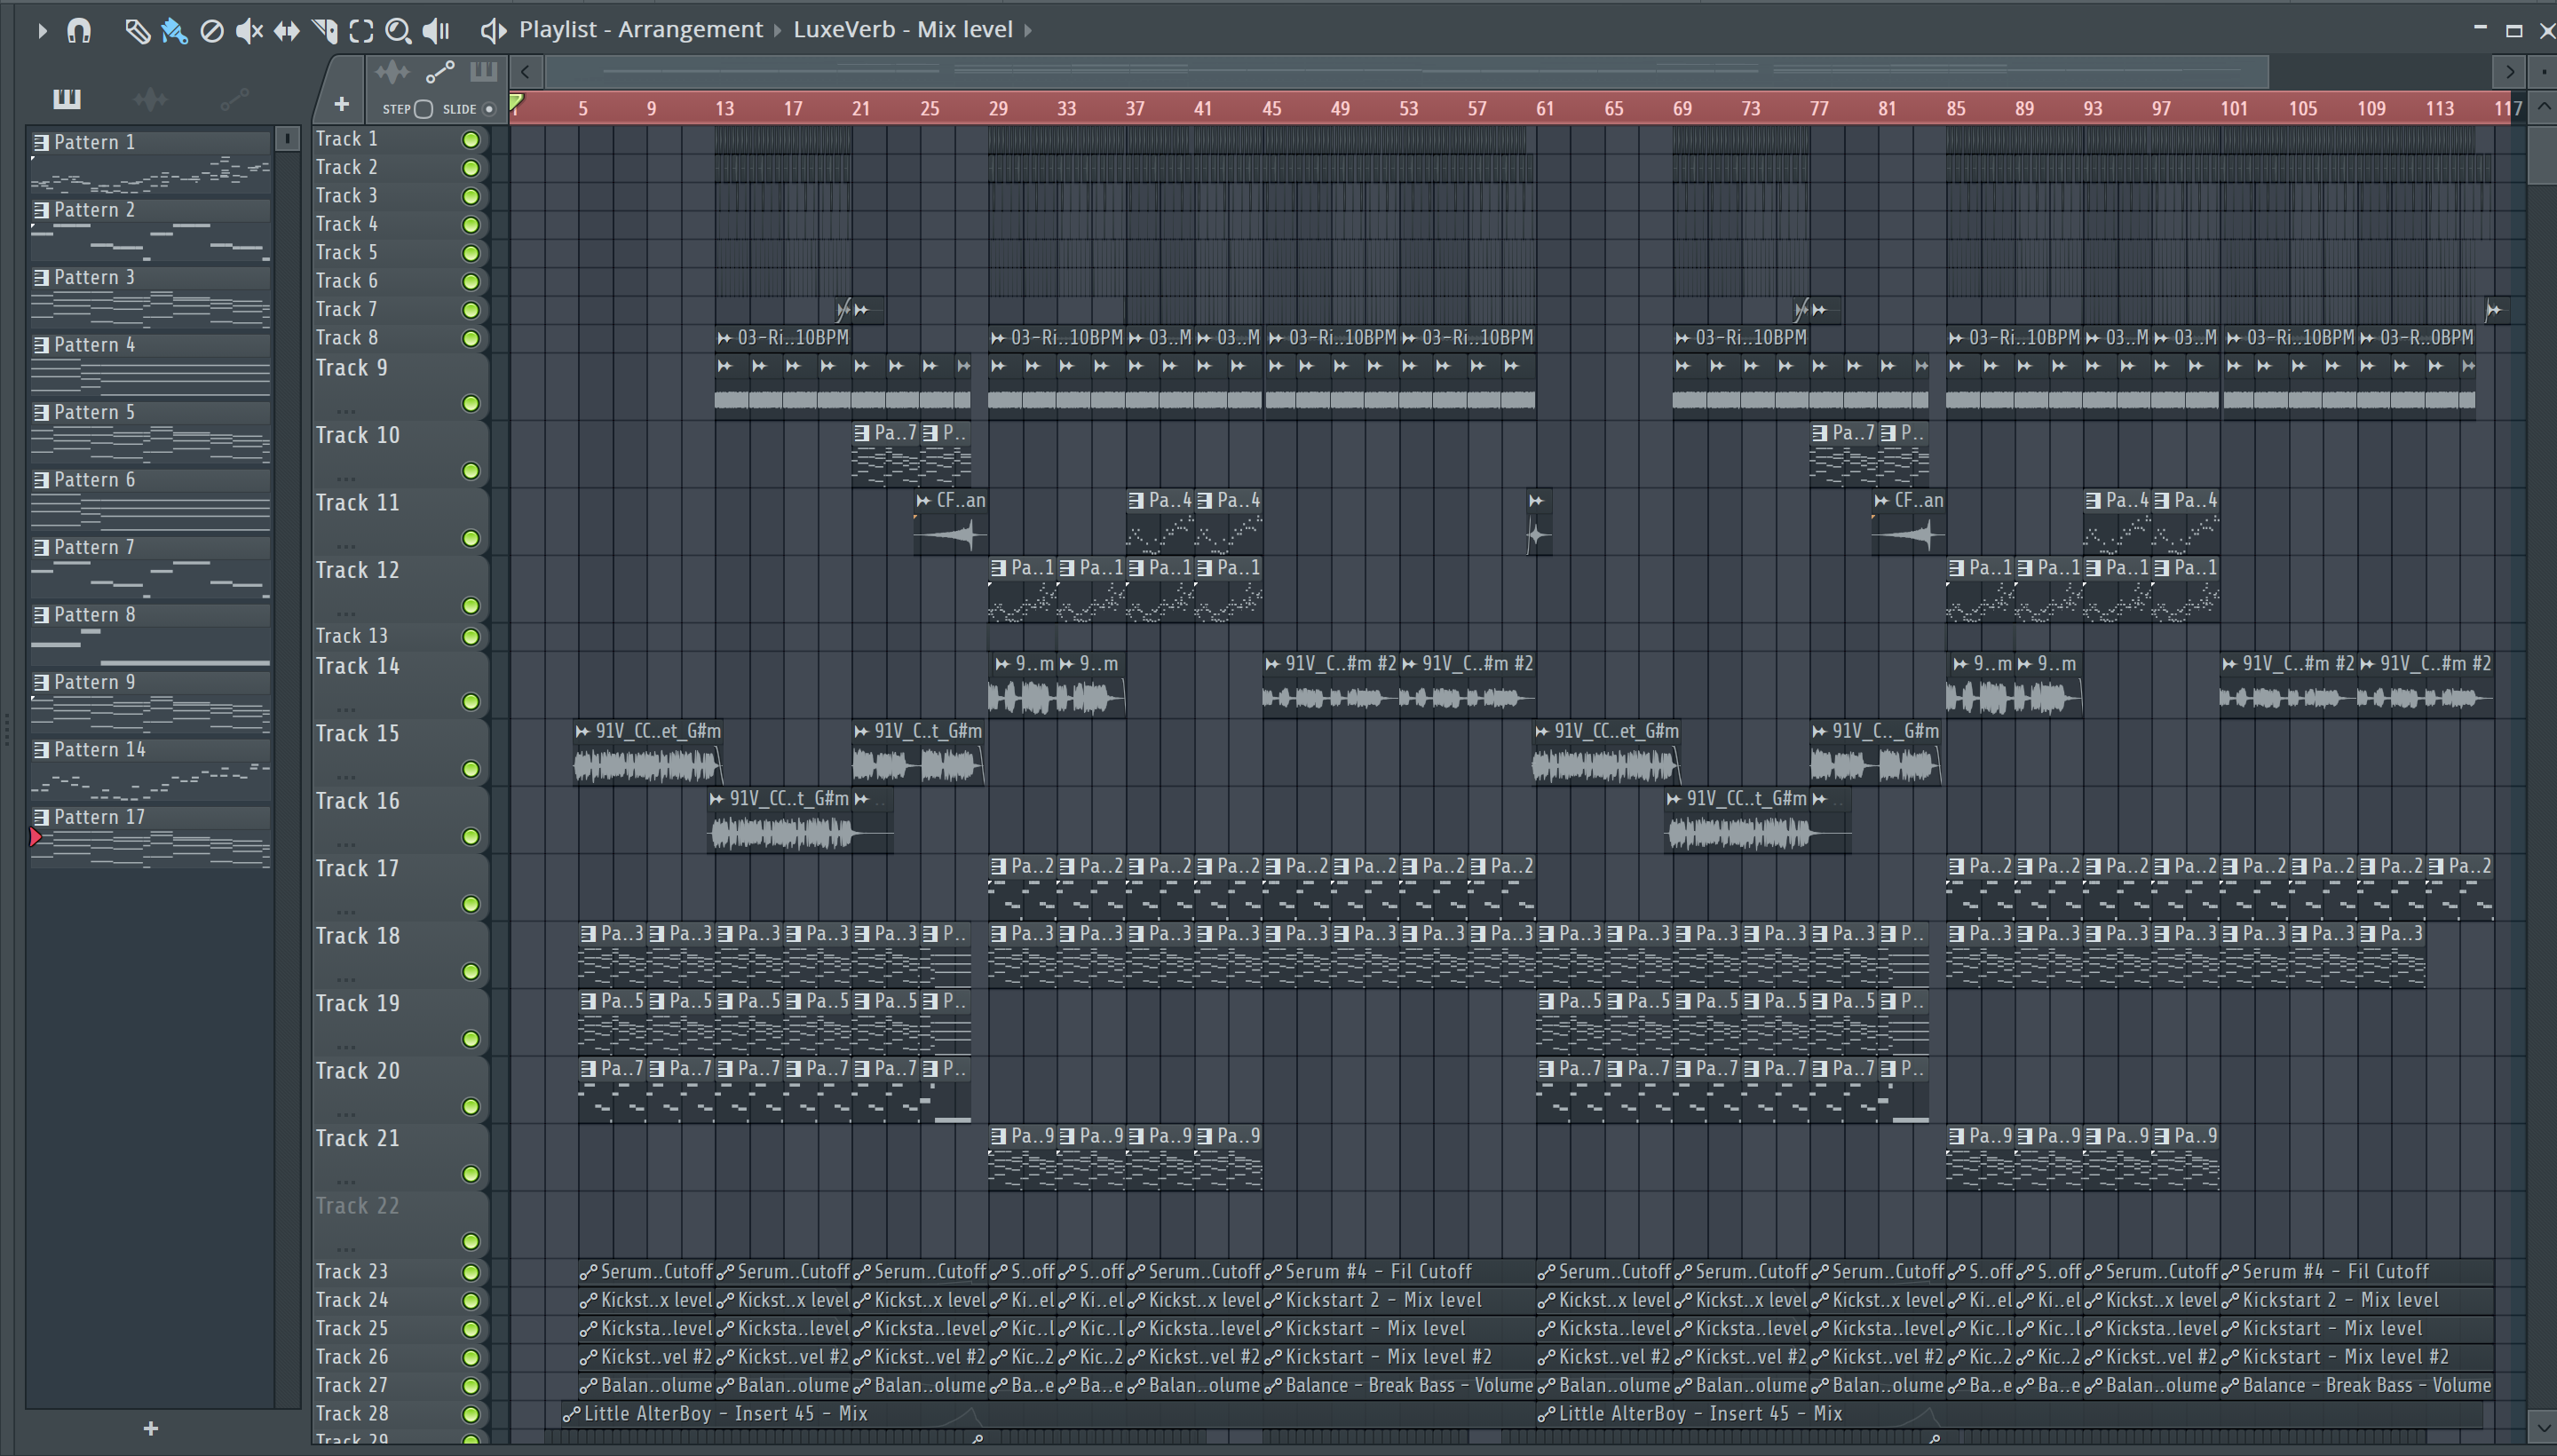
Task: Select the Delete tool
Action: click(x=211, y=31)
